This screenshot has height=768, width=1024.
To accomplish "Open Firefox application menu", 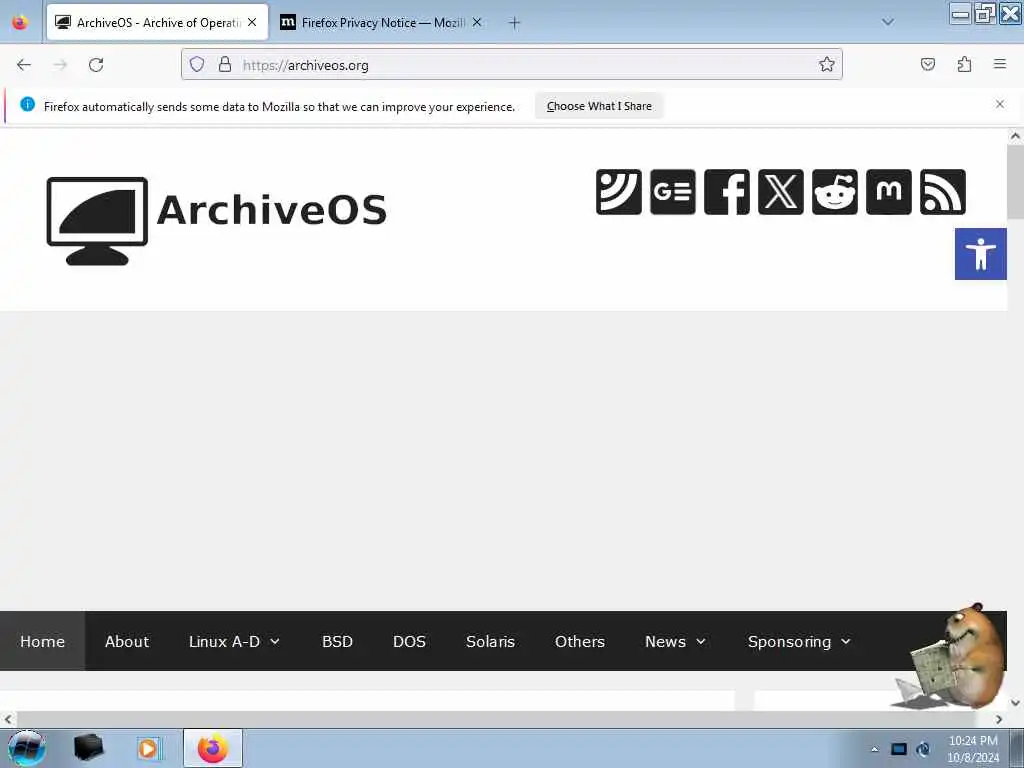I will point(1000,64).
